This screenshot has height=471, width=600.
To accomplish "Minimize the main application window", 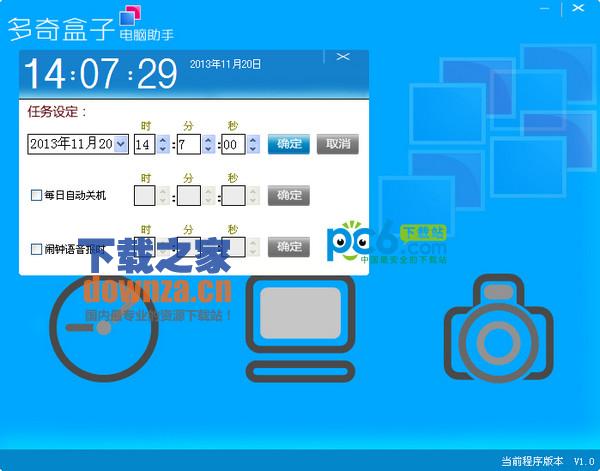I will tap(544, 8).
